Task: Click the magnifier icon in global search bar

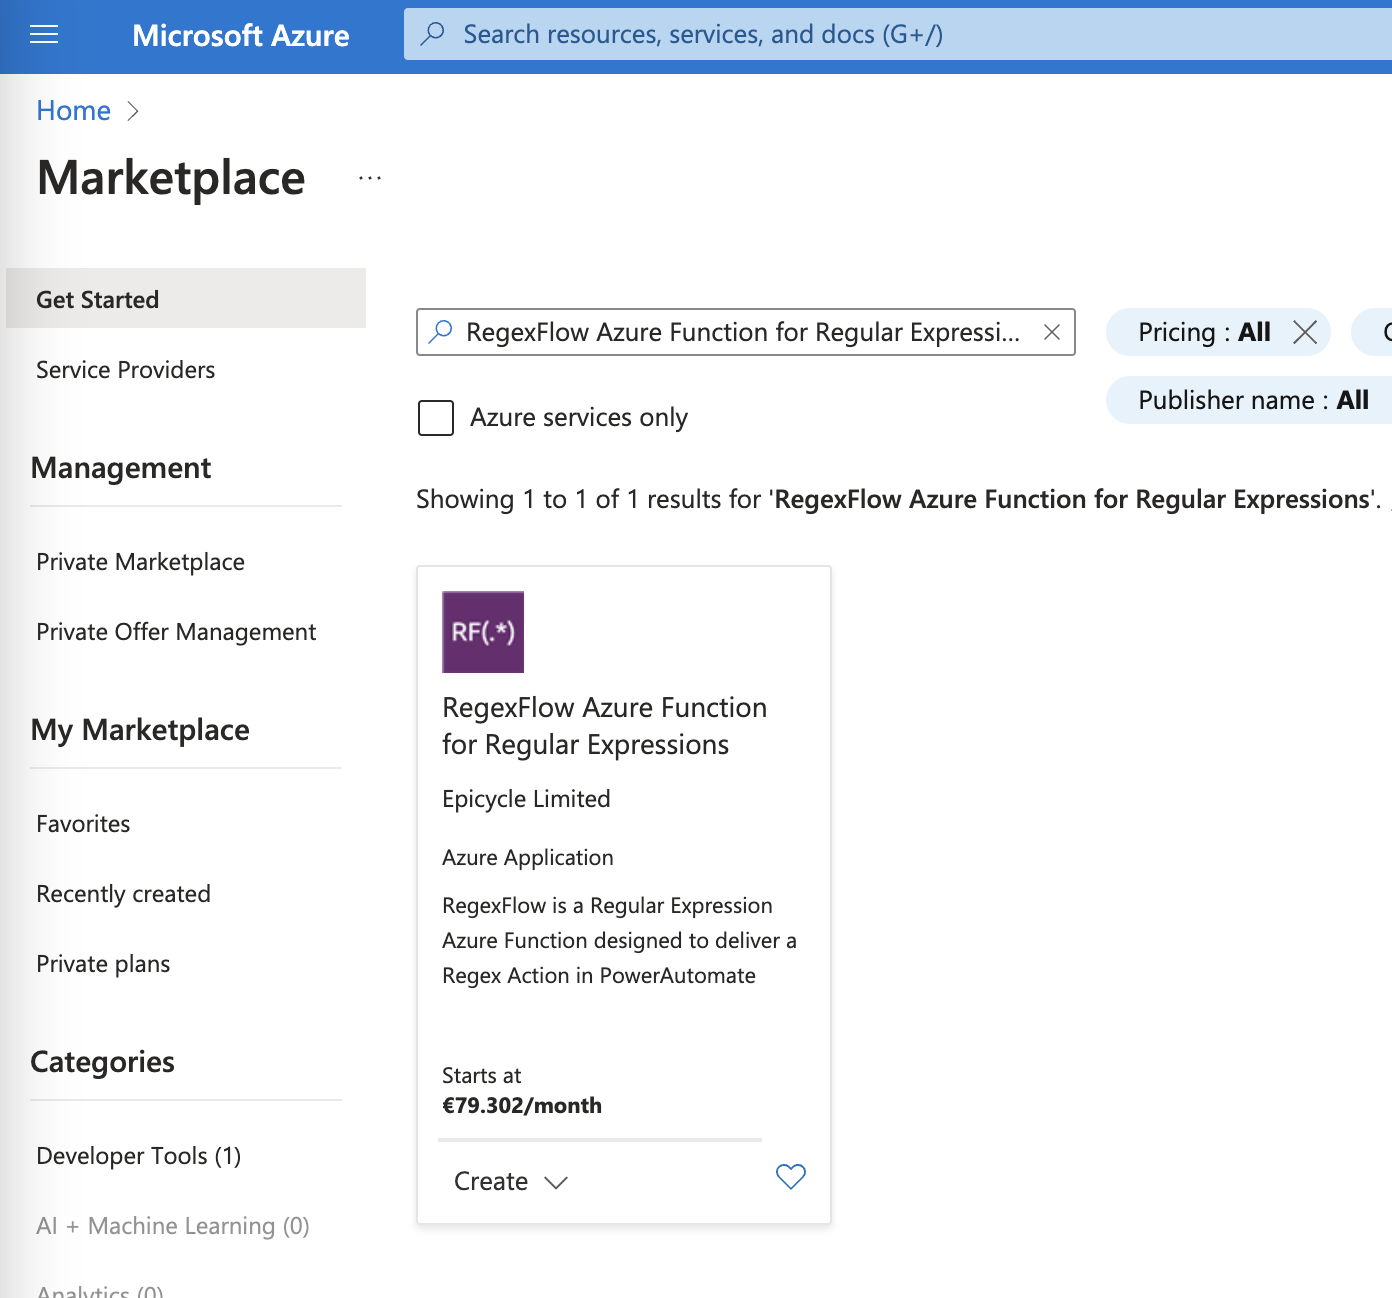Action: (x=433, y=34)
